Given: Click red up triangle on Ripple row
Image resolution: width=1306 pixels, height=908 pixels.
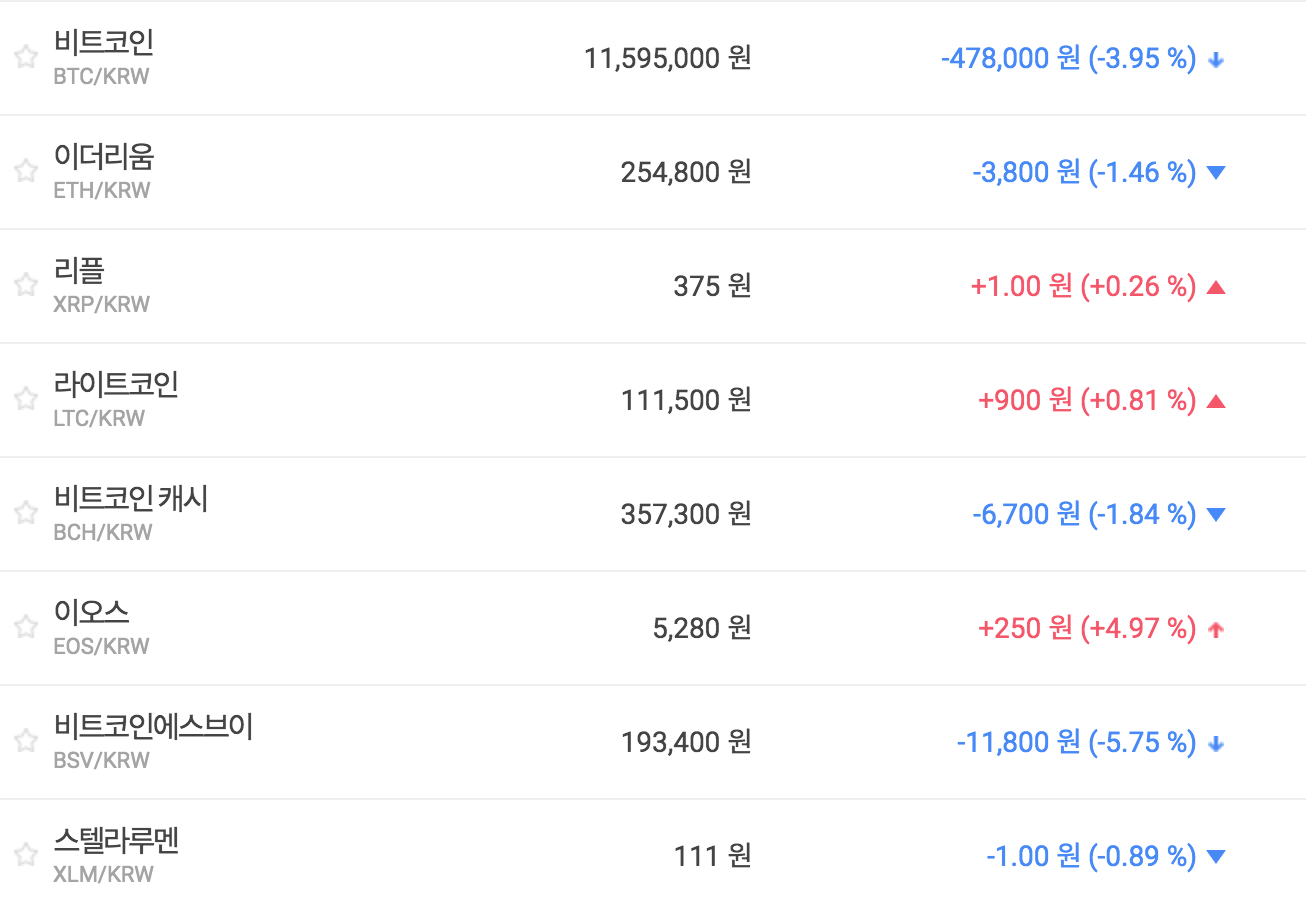Looking at the screenshot, I should (1216, 288).
